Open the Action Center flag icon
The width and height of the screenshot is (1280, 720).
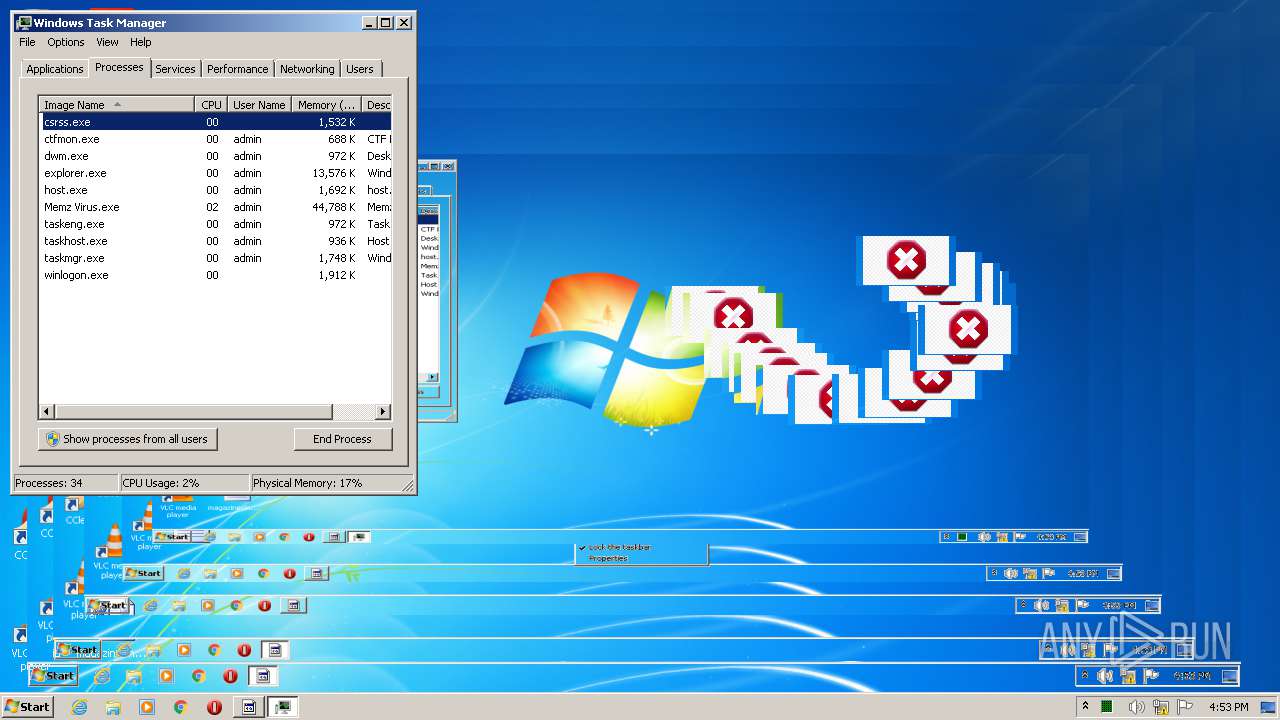point(1185,707)
